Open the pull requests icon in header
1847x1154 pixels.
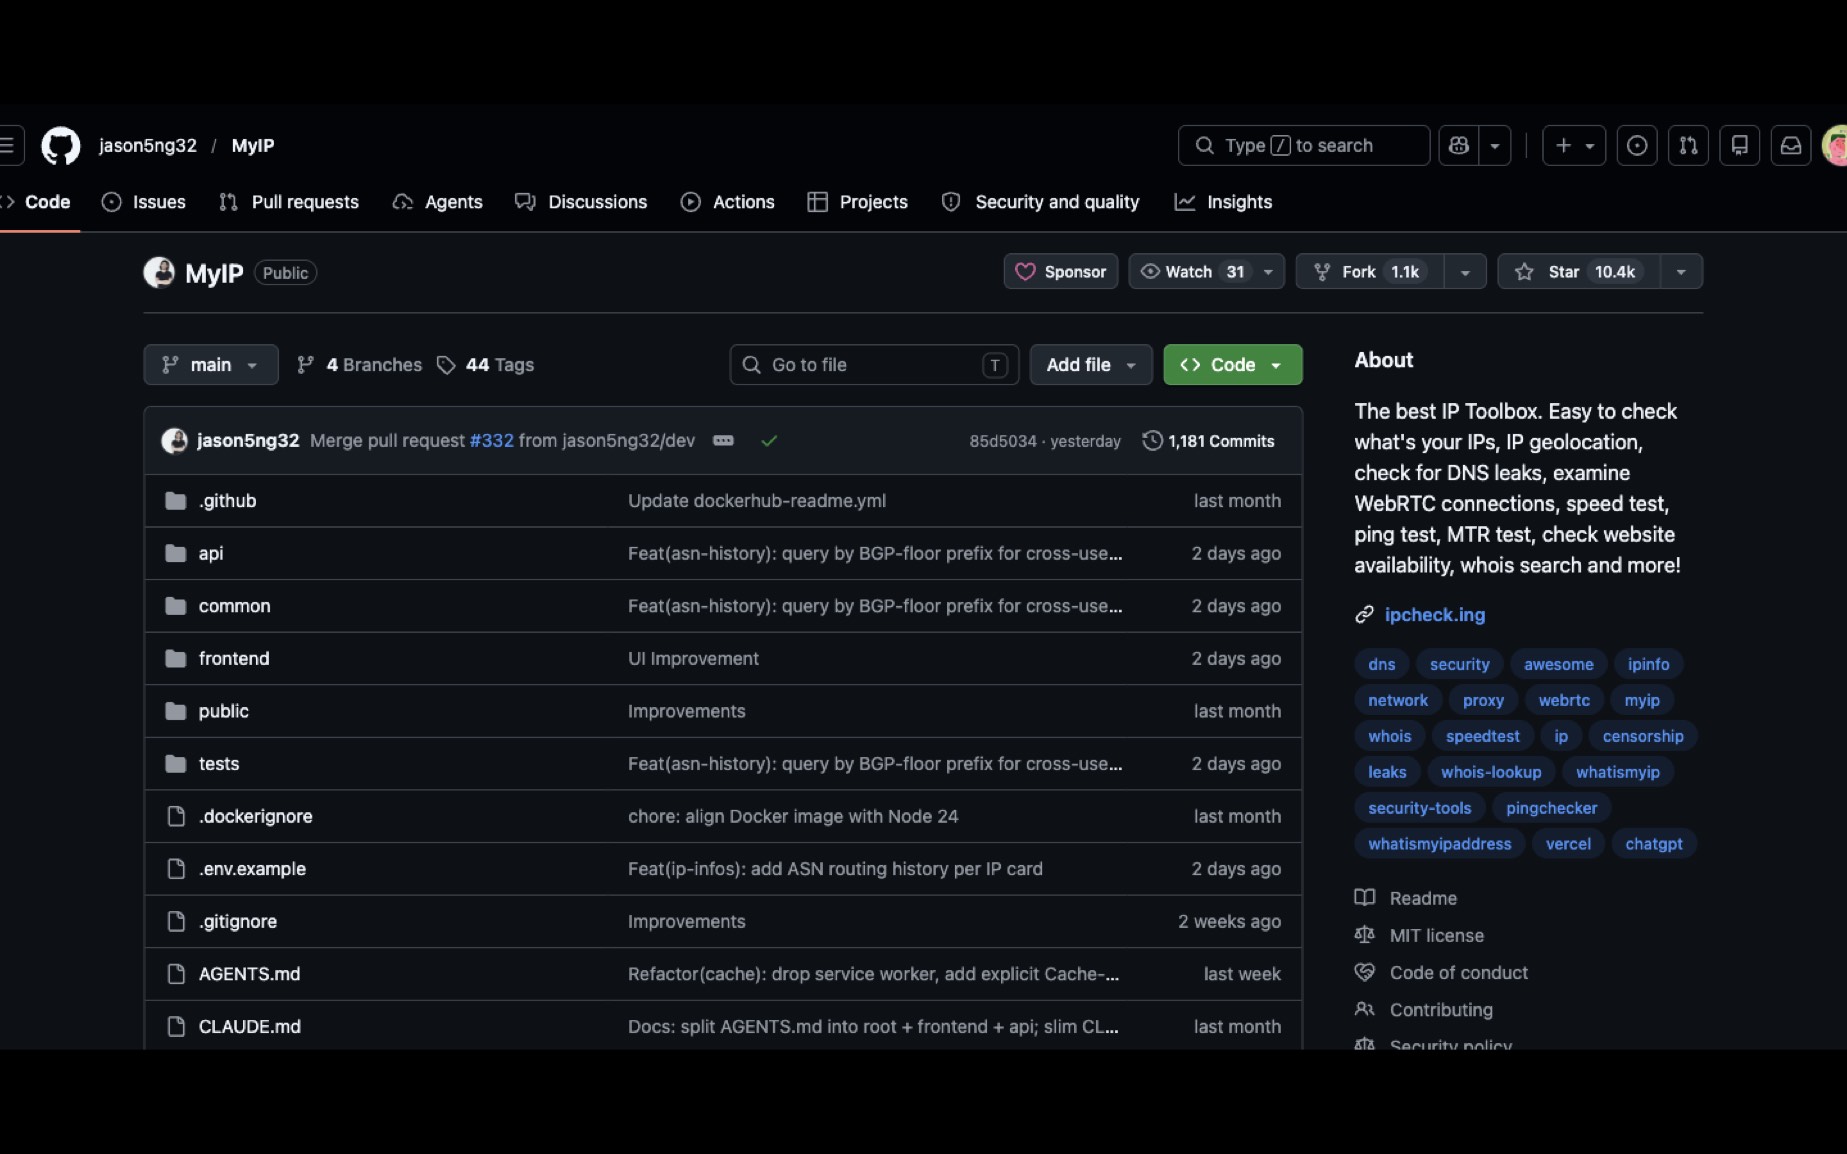point(1688,146)
